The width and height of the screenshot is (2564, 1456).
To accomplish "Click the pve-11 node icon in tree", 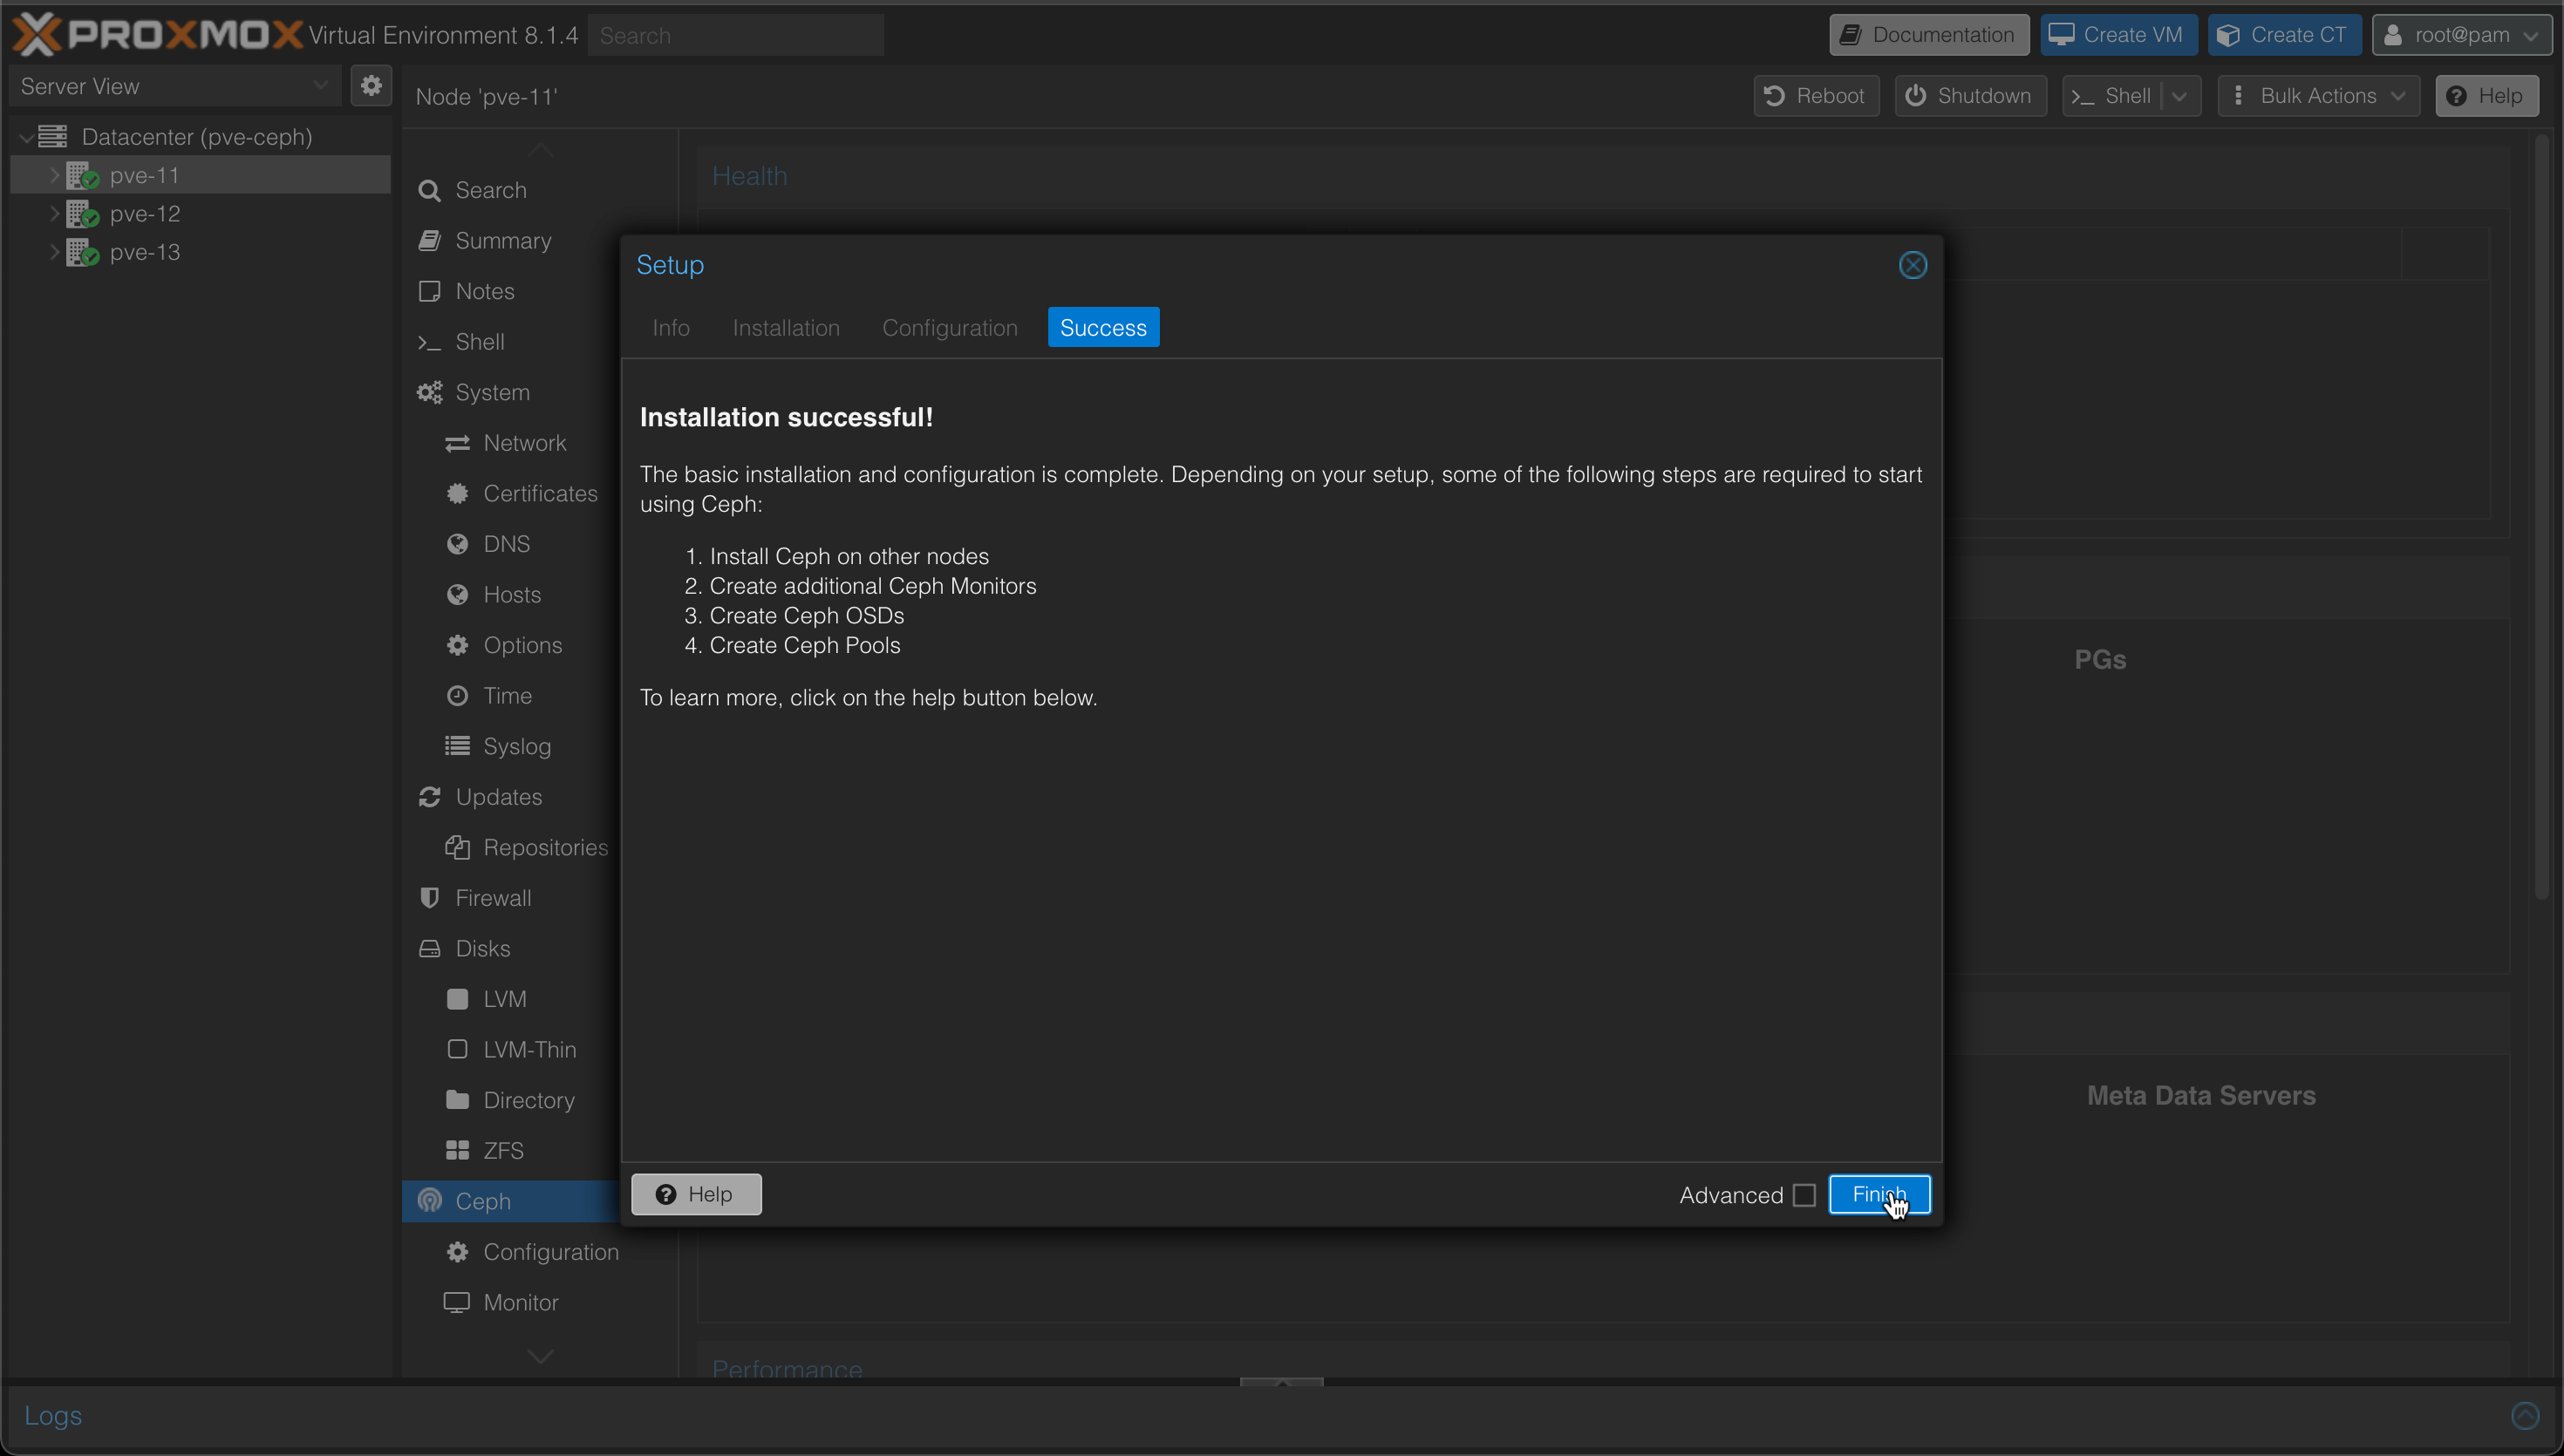I will click(83, 174).
